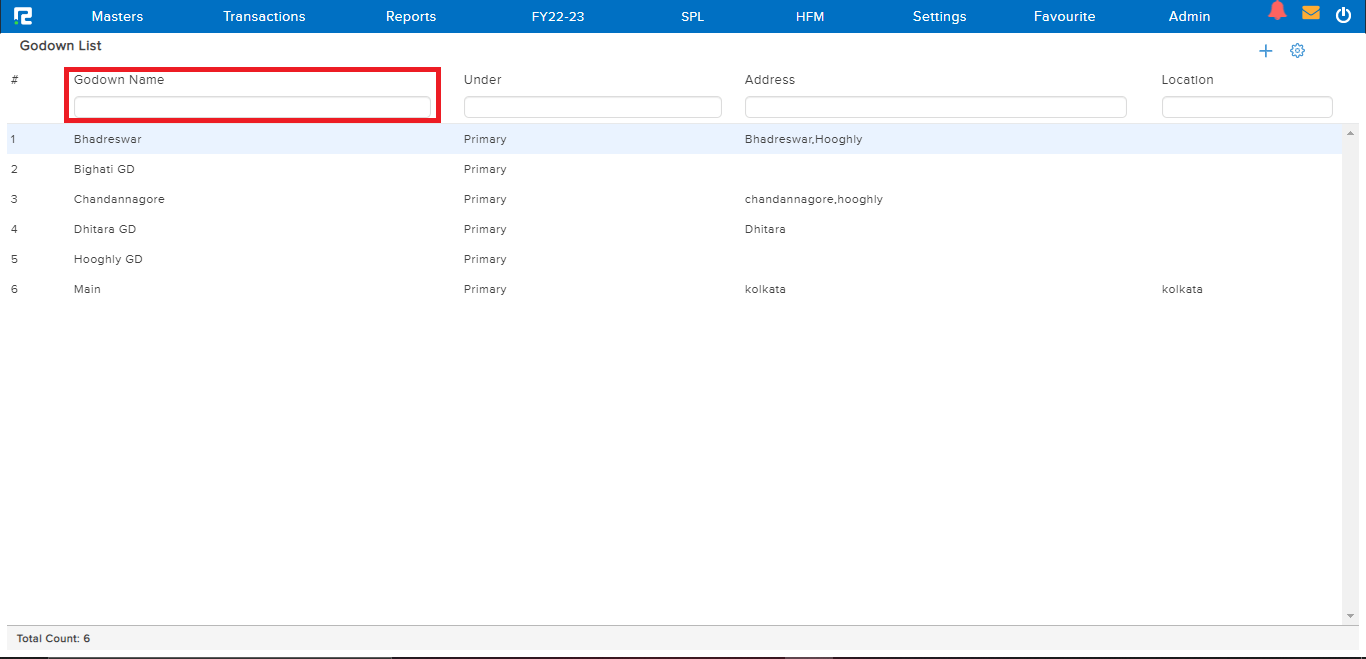Select the Chandannagore godown row
Image resolution: width=1366 pixels, height=659 pixels.
pyautogui.click(x=119, y=199)
